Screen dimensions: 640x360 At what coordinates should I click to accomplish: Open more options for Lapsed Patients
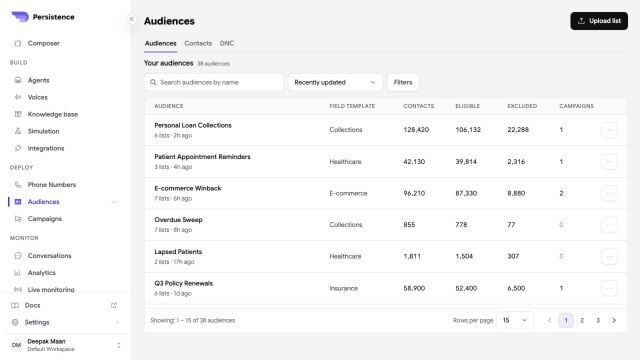pos(609,256)
